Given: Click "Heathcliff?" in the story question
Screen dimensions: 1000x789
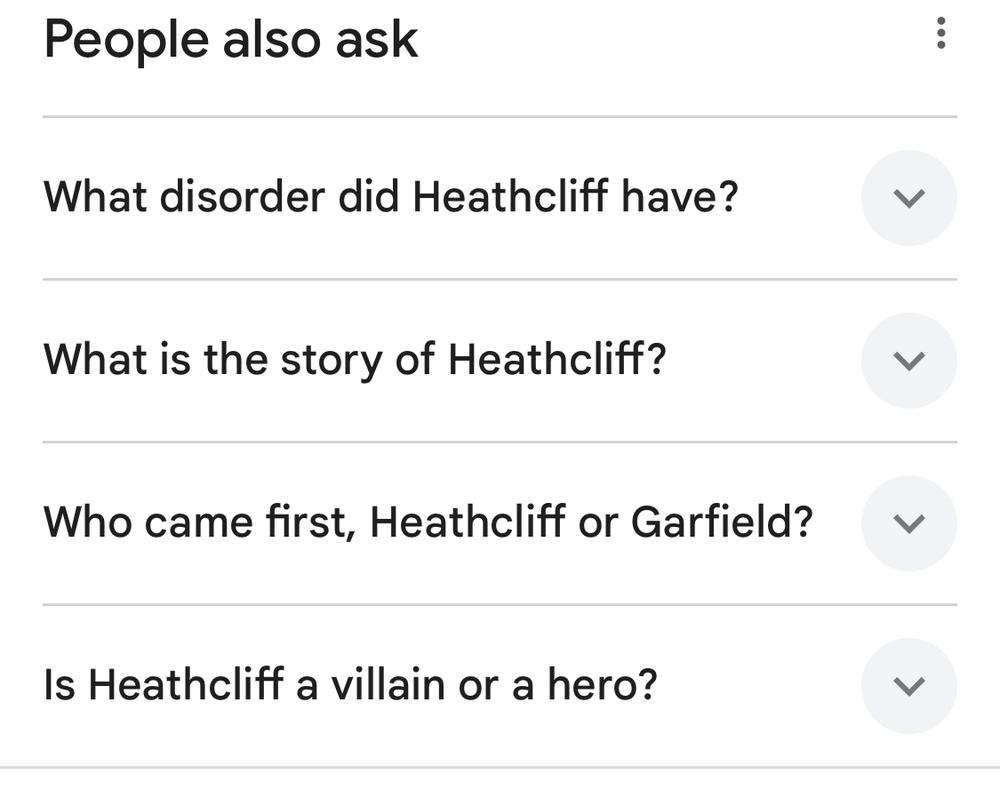Looking at the screenshot, I should (556, 359).
